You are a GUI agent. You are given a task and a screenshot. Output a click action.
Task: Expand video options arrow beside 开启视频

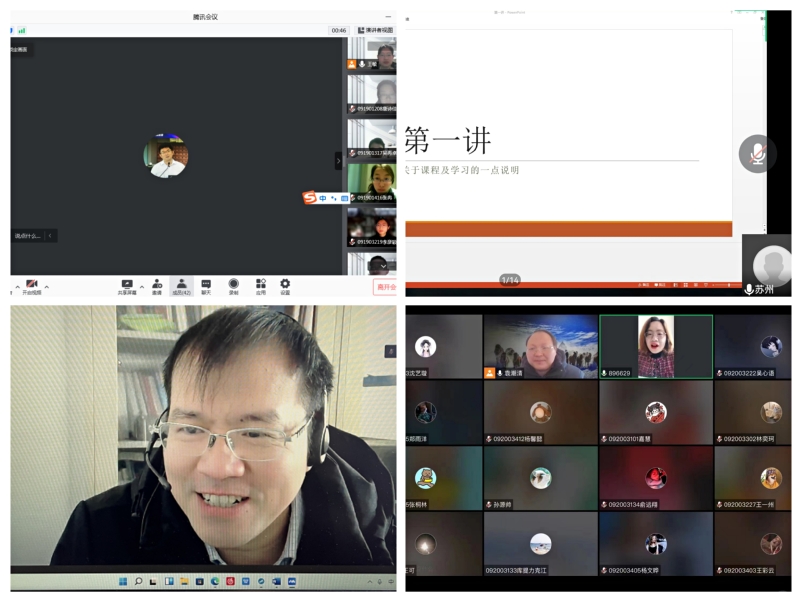point(46,286)
